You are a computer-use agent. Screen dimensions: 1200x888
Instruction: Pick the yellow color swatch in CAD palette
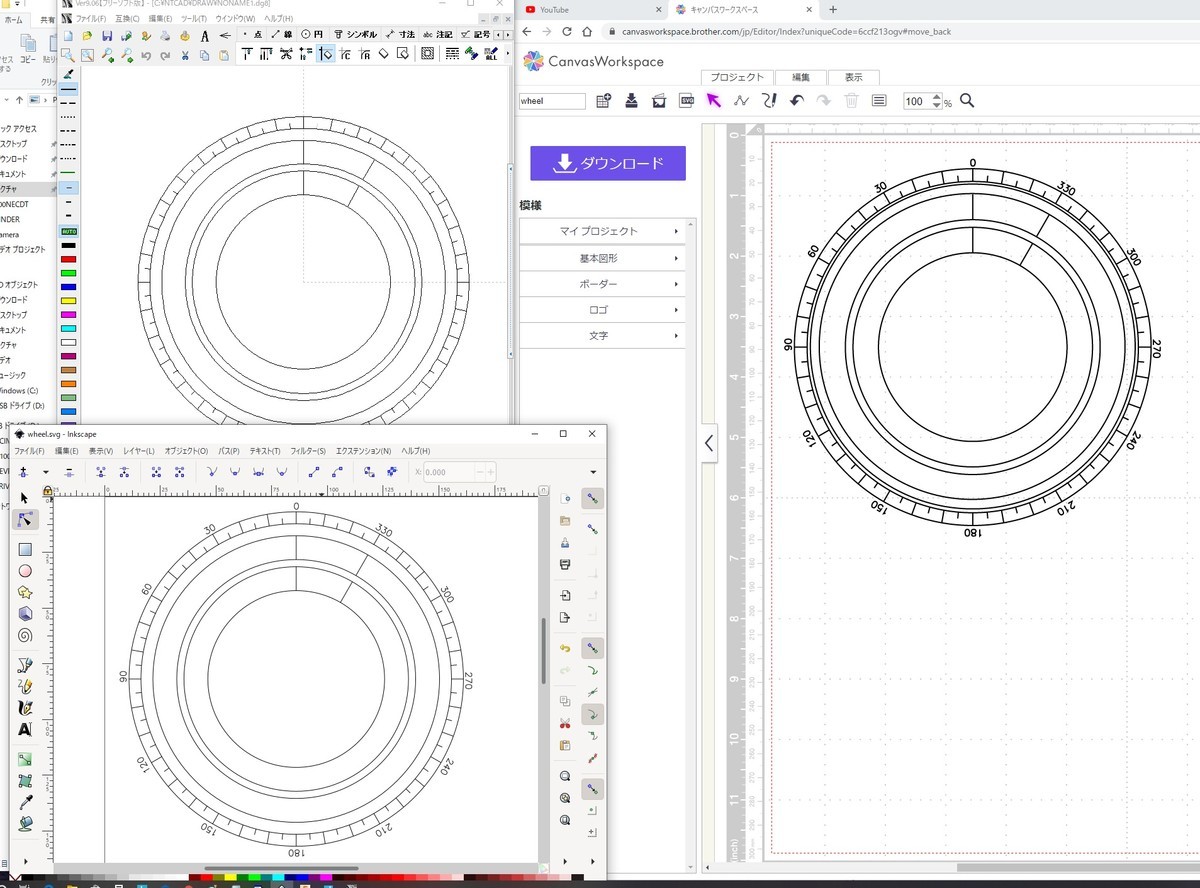point(69,300)
